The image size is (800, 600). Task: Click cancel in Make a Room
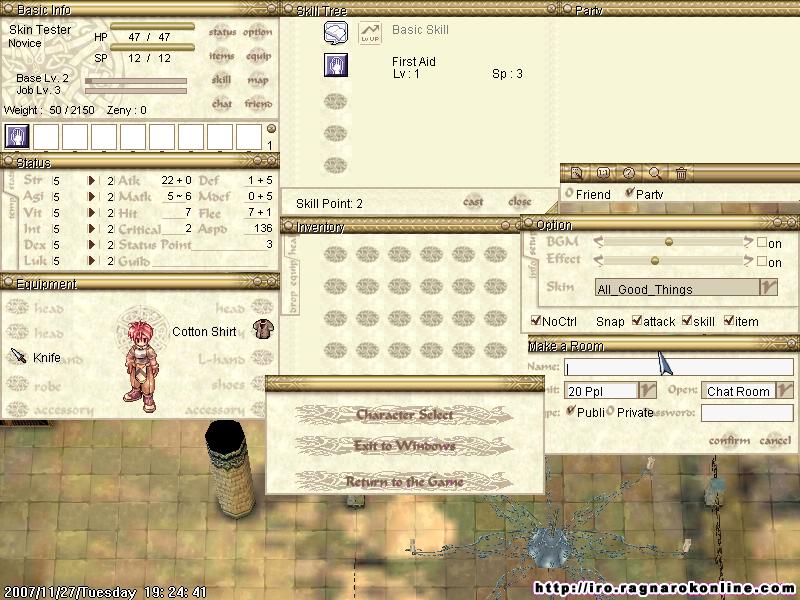point(775,440)
